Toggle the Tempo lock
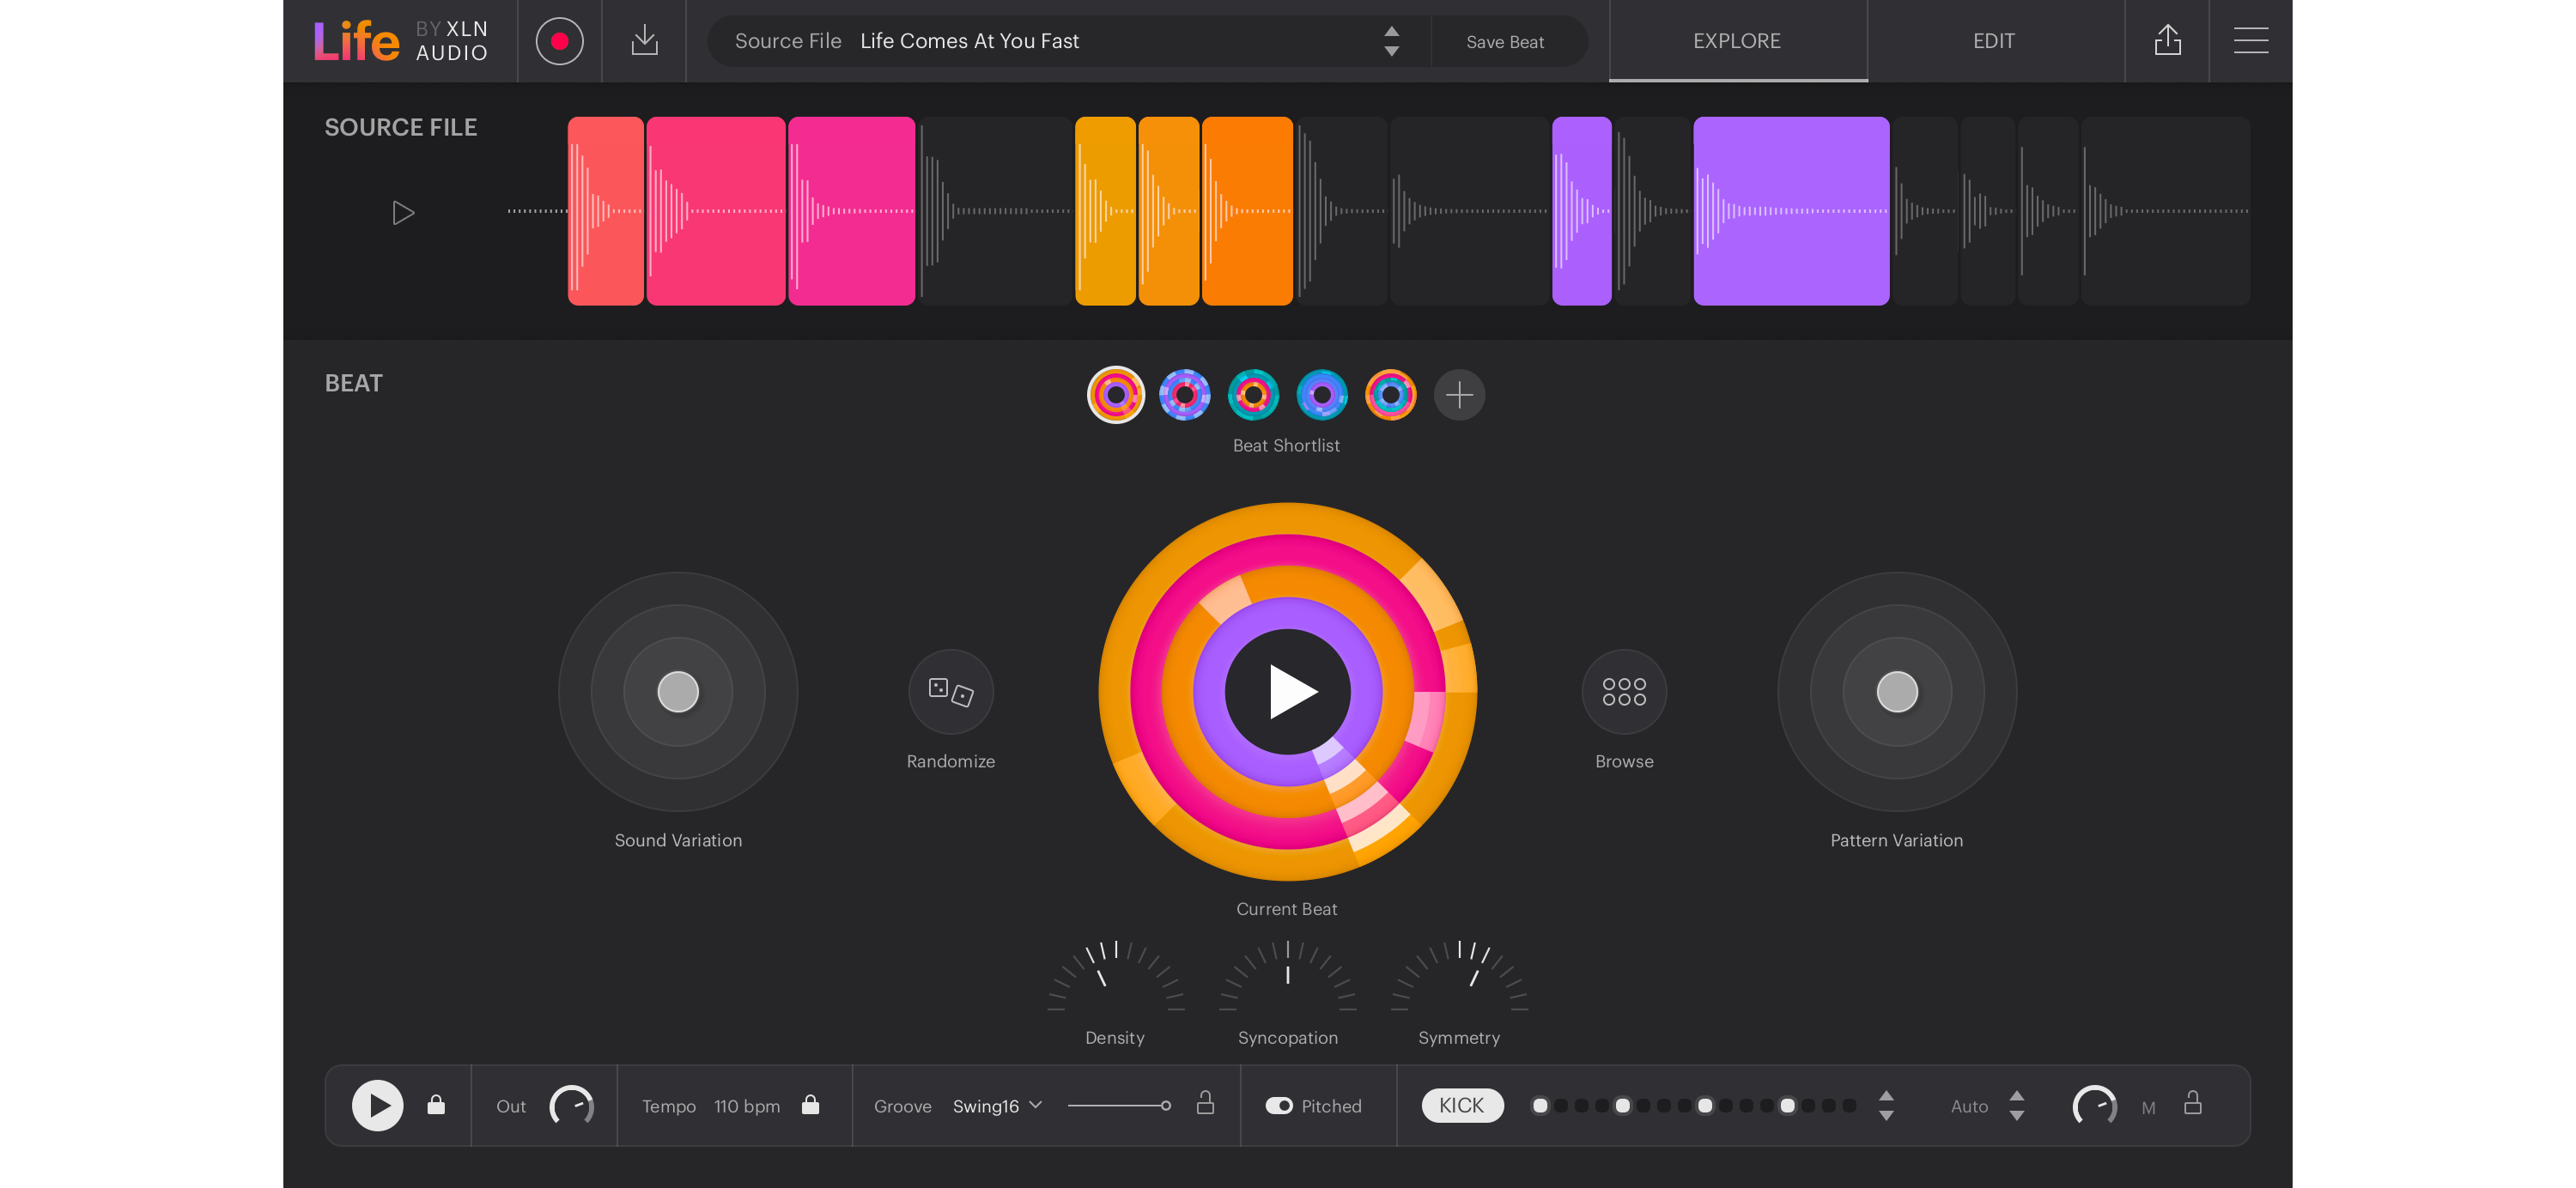This screenshot has width=2576, height=1188. click(810, 1105)
